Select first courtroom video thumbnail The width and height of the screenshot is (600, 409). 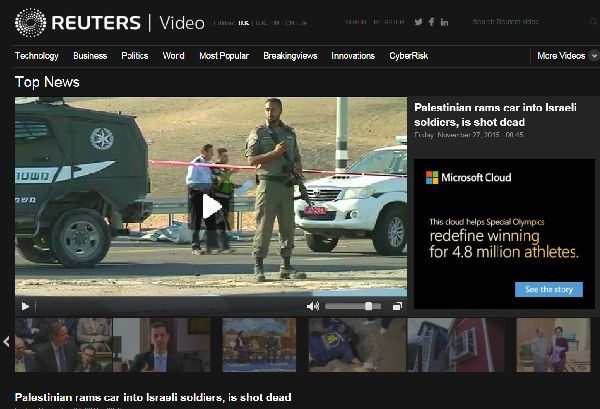pos(62,345)
